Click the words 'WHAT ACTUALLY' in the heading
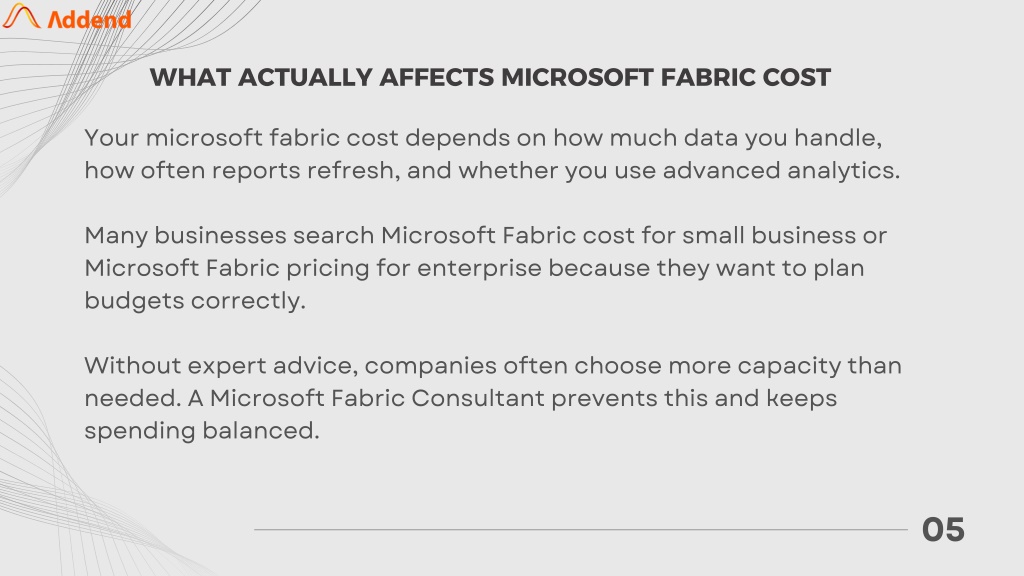Image resolution: width=1024 pixels, height=576 pixels. click(257, 78)
